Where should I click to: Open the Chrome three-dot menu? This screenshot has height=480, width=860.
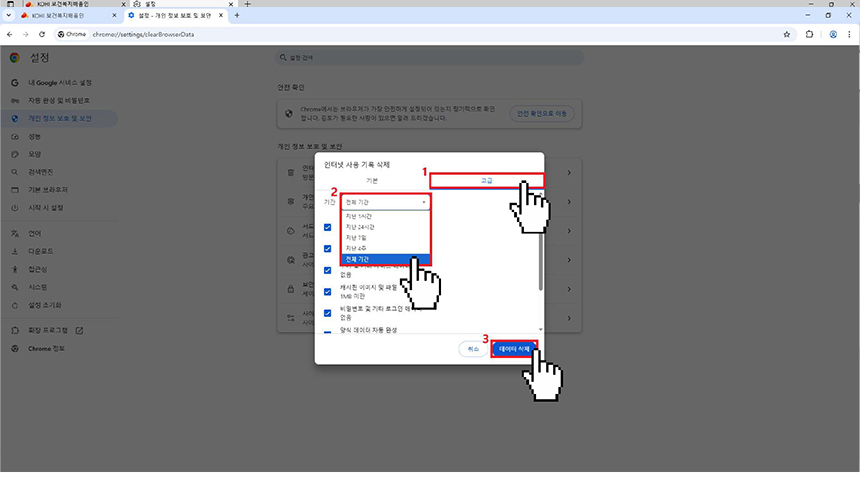pos(849,34)
